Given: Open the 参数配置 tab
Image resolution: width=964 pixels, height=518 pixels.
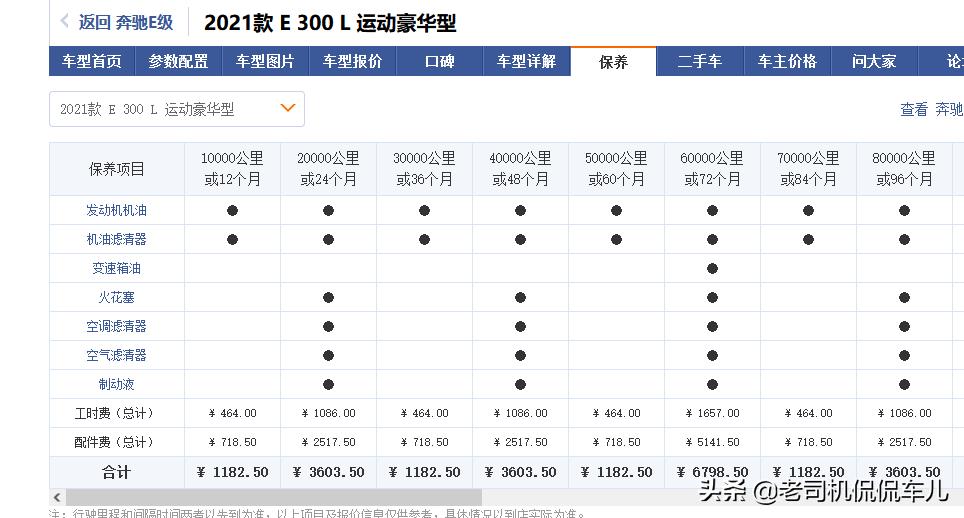Looking at the screenshot, I should click(178, 61).
